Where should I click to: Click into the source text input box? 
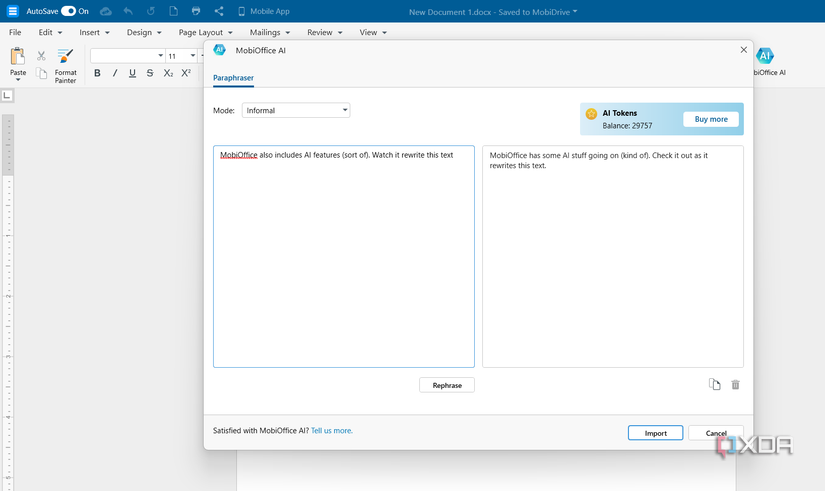[344, 256]
